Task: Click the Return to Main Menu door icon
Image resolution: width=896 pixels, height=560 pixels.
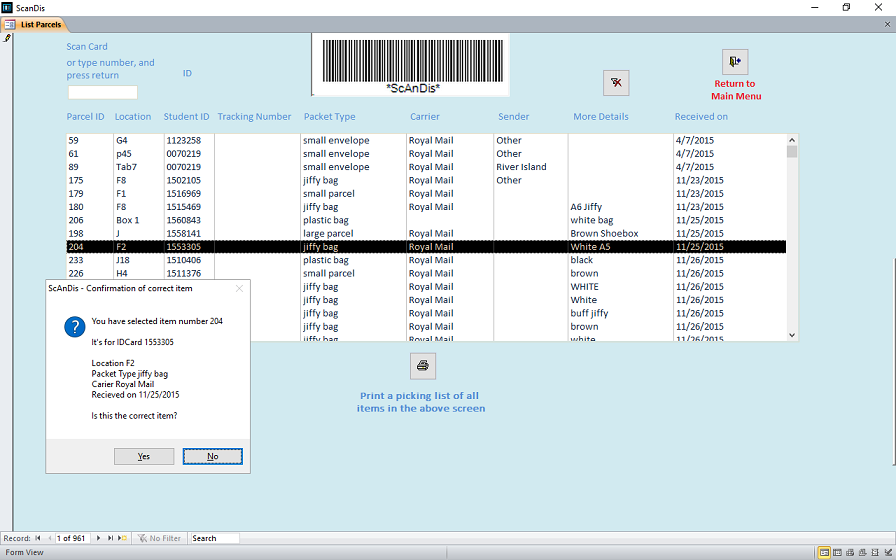Action: [735, 61]
